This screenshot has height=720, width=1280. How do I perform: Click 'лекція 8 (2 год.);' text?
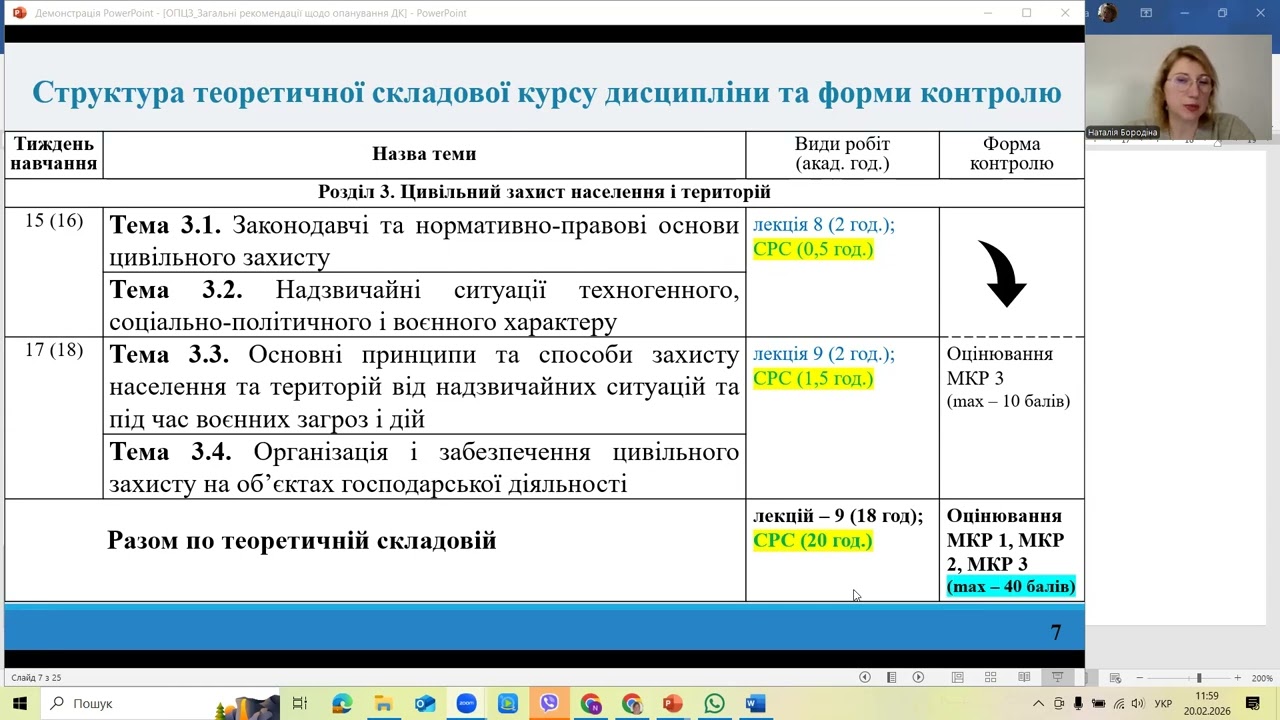point(824,224)
